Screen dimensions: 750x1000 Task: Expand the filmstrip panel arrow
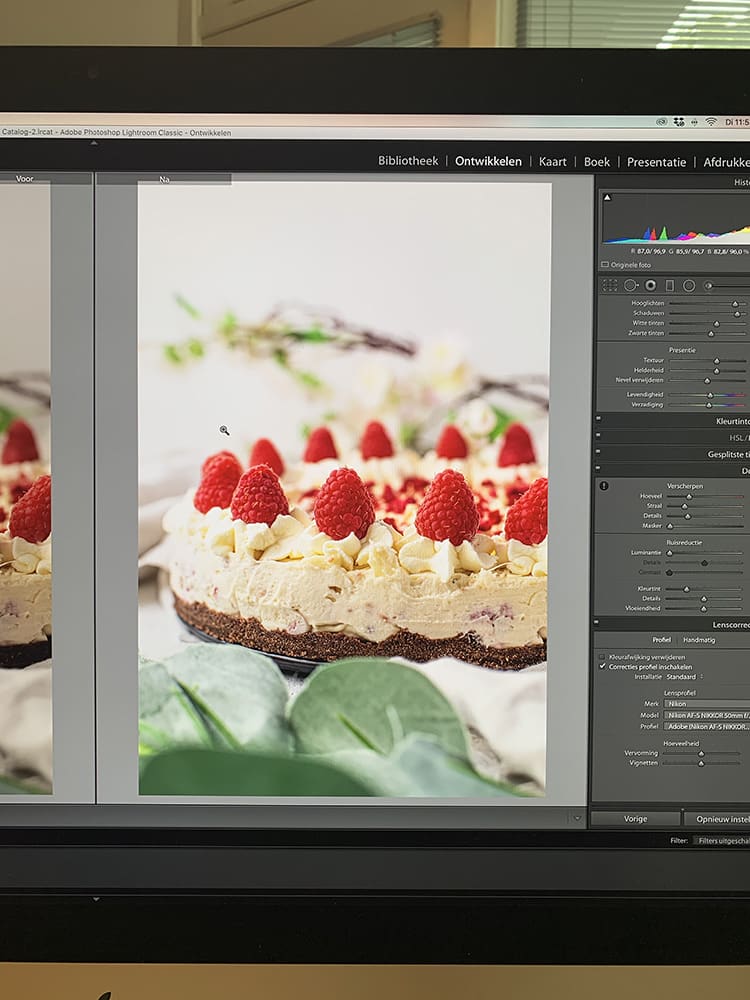coord(96,899)
